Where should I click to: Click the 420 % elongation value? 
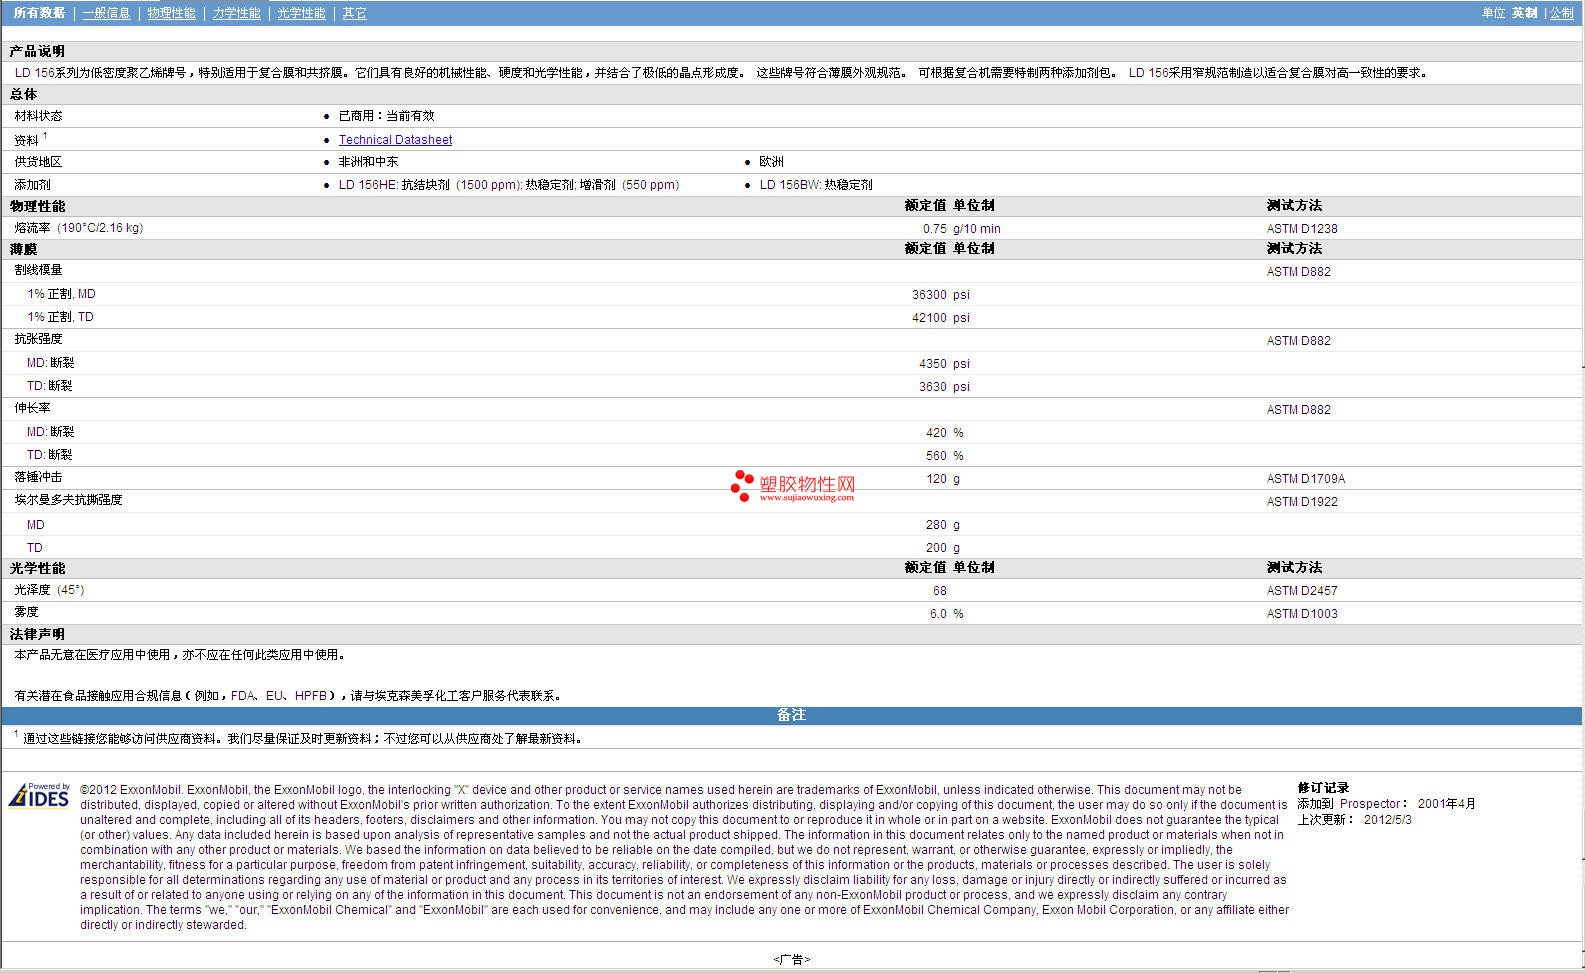[x=944, y=433]
